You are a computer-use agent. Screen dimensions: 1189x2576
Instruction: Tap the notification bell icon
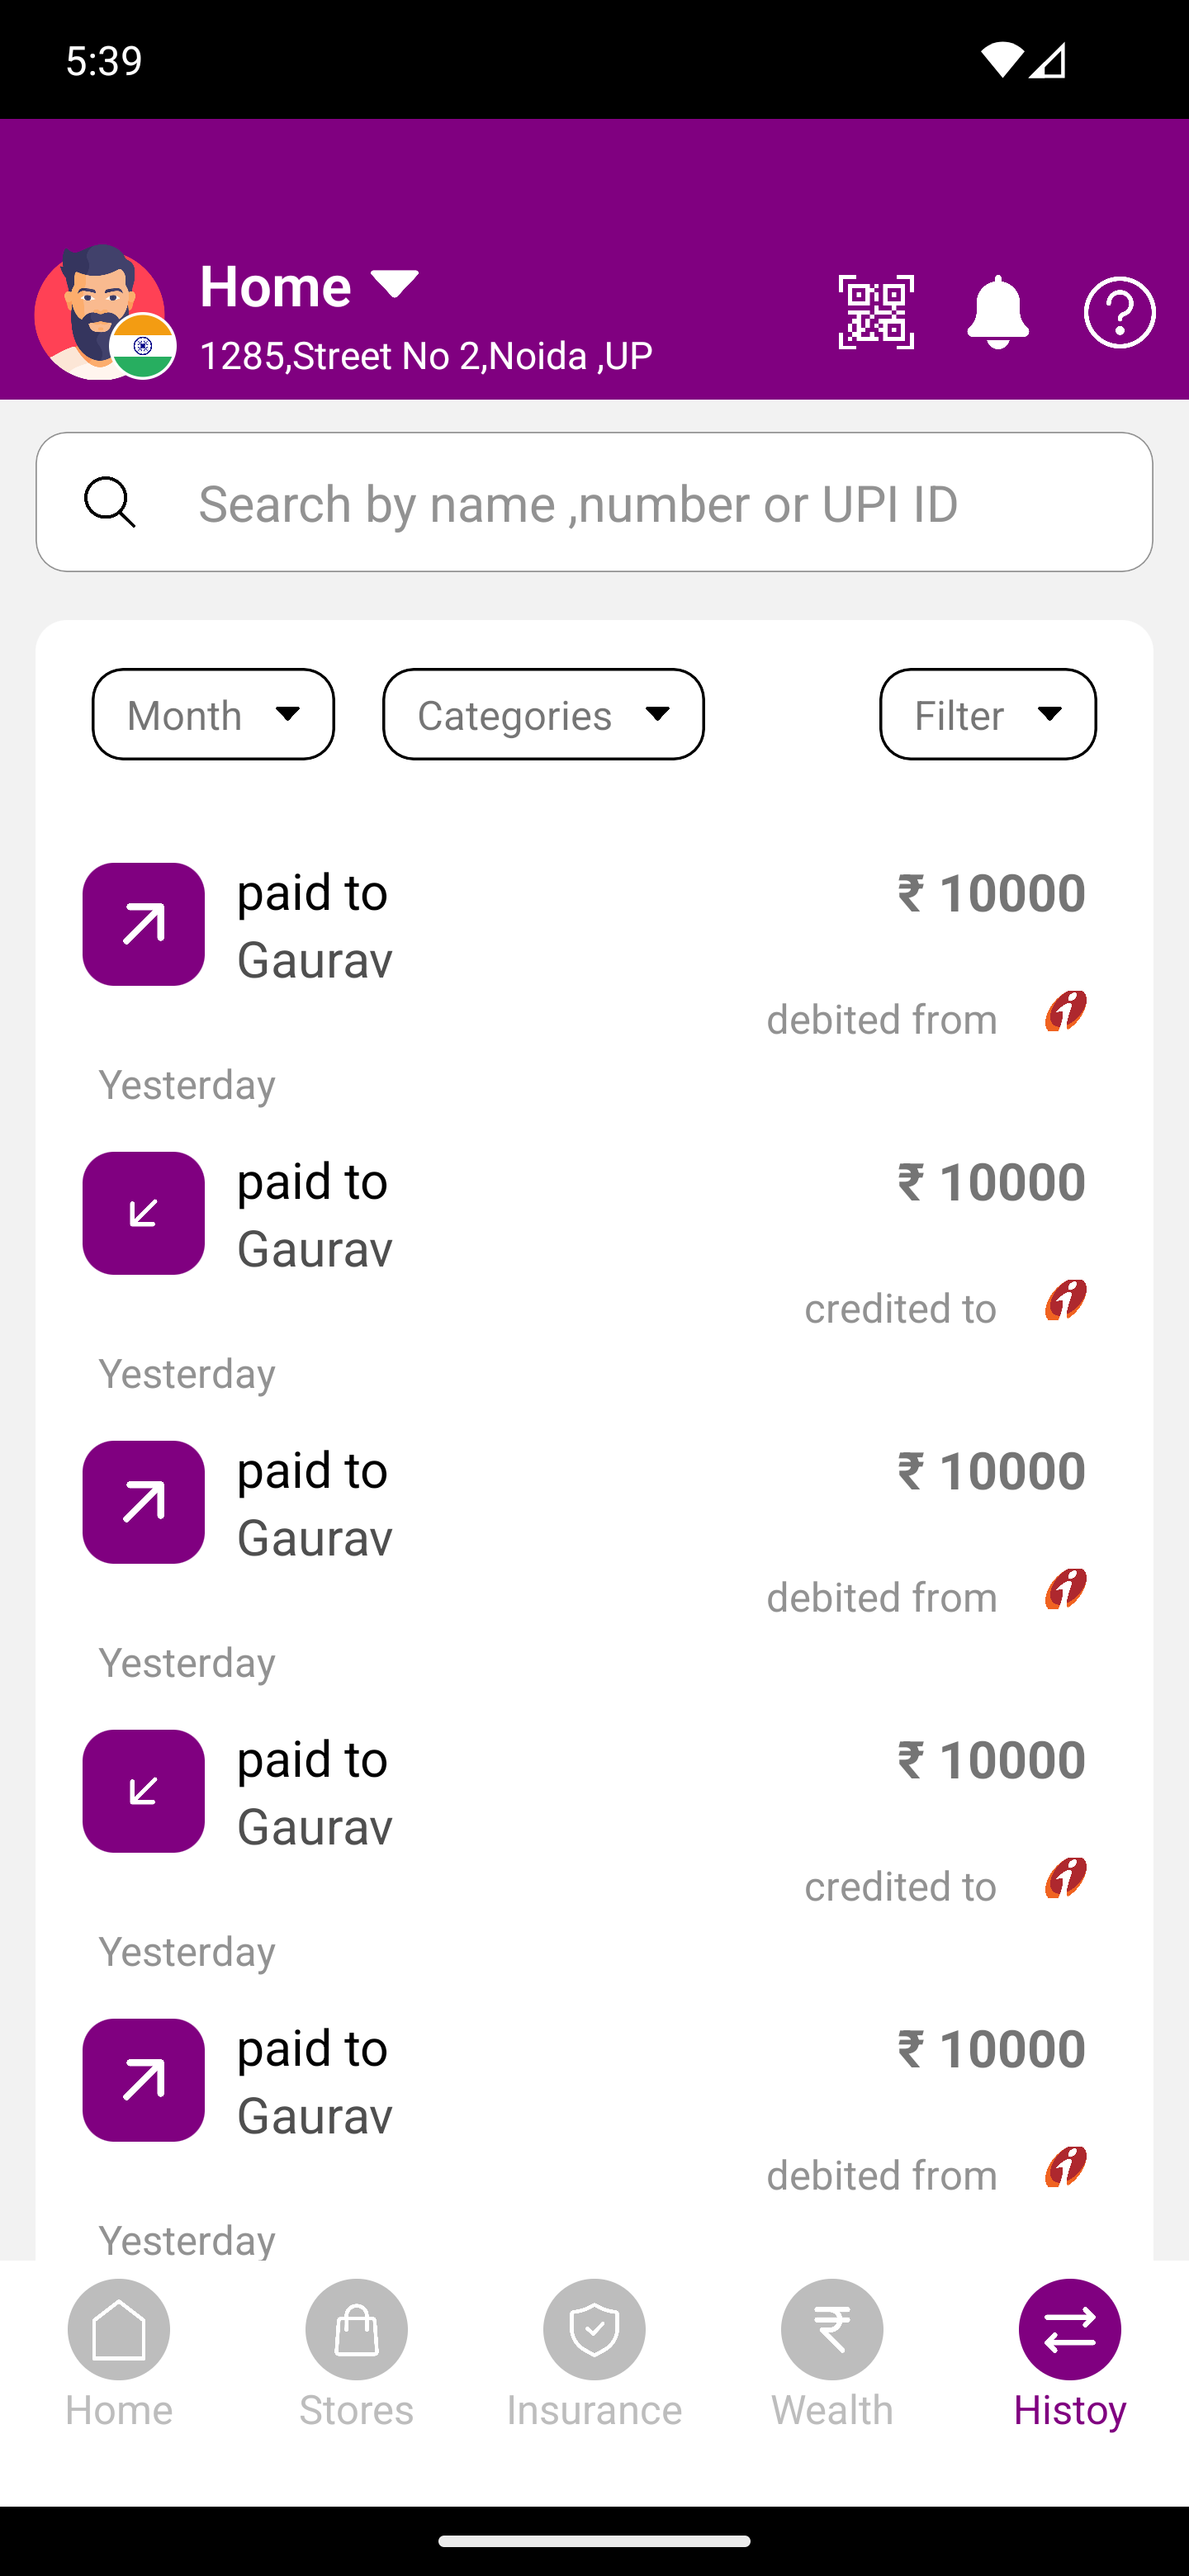coord(997,312)
